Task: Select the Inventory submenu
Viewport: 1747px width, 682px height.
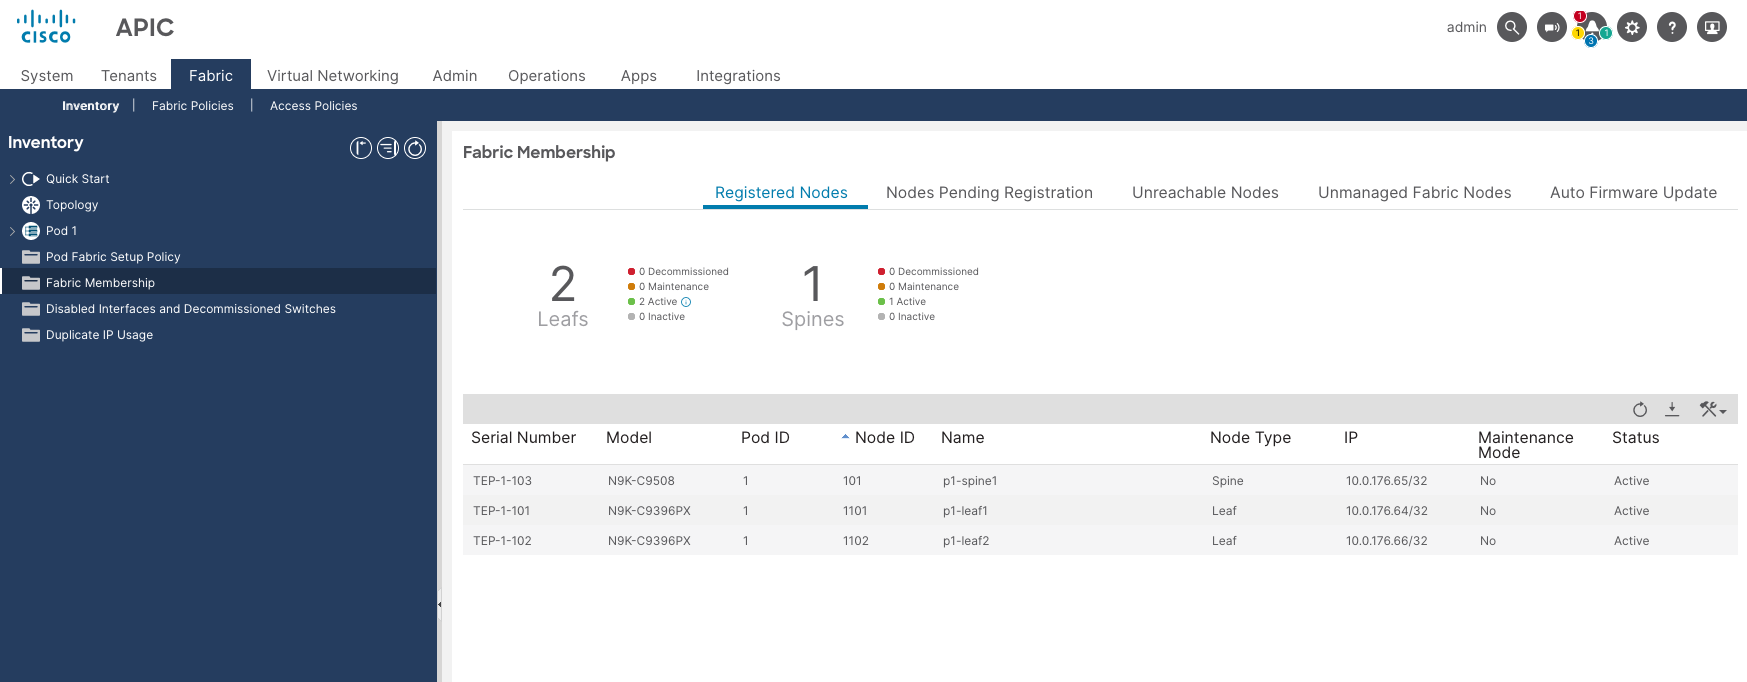Action: [x=90, y=106]
